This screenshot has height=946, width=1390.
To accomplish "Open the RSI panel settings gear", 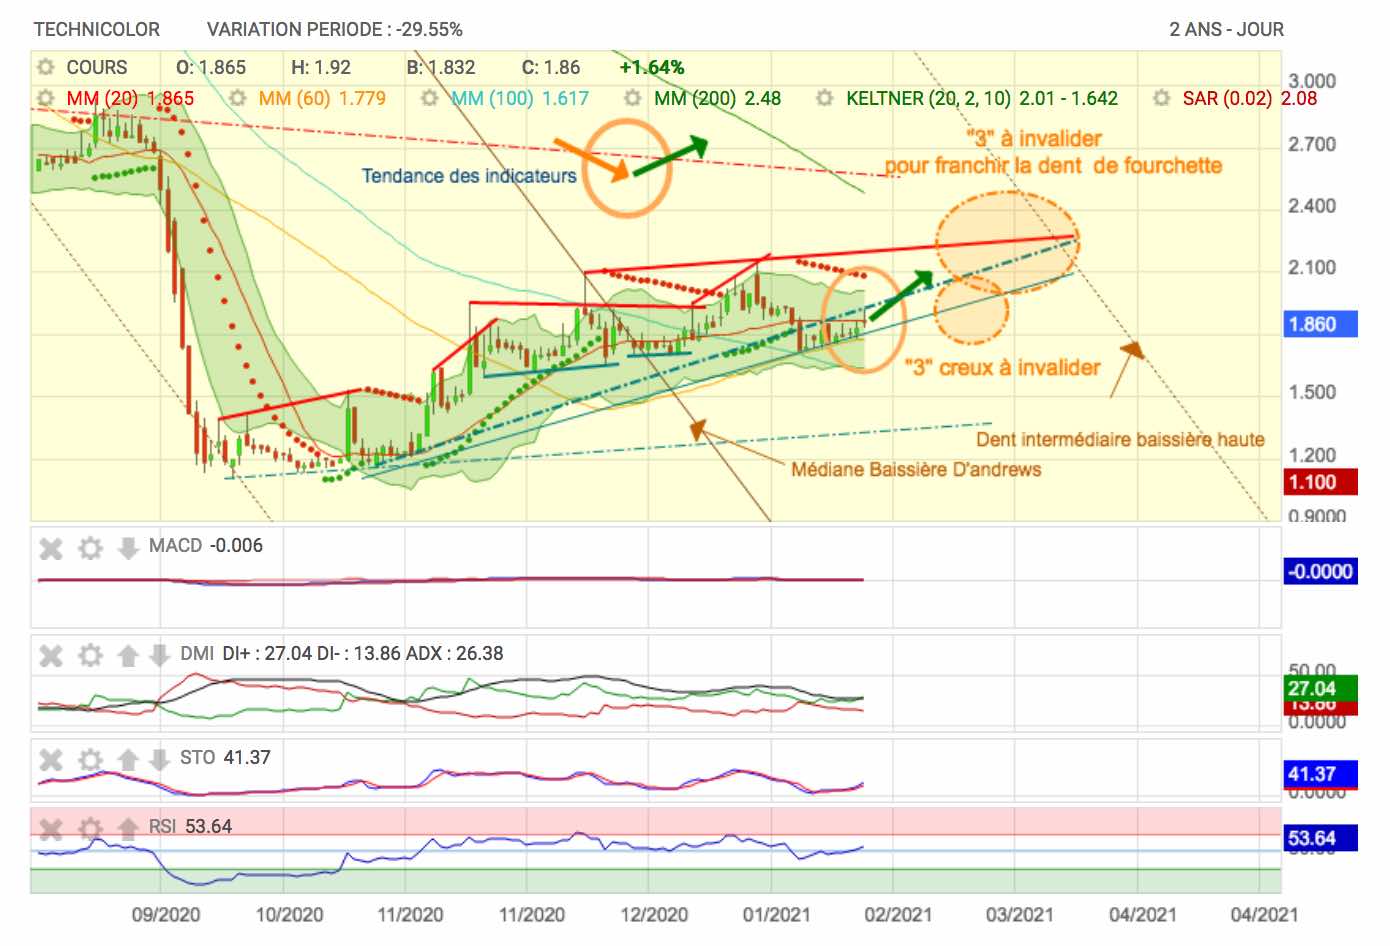I will (x=90, y=829).
